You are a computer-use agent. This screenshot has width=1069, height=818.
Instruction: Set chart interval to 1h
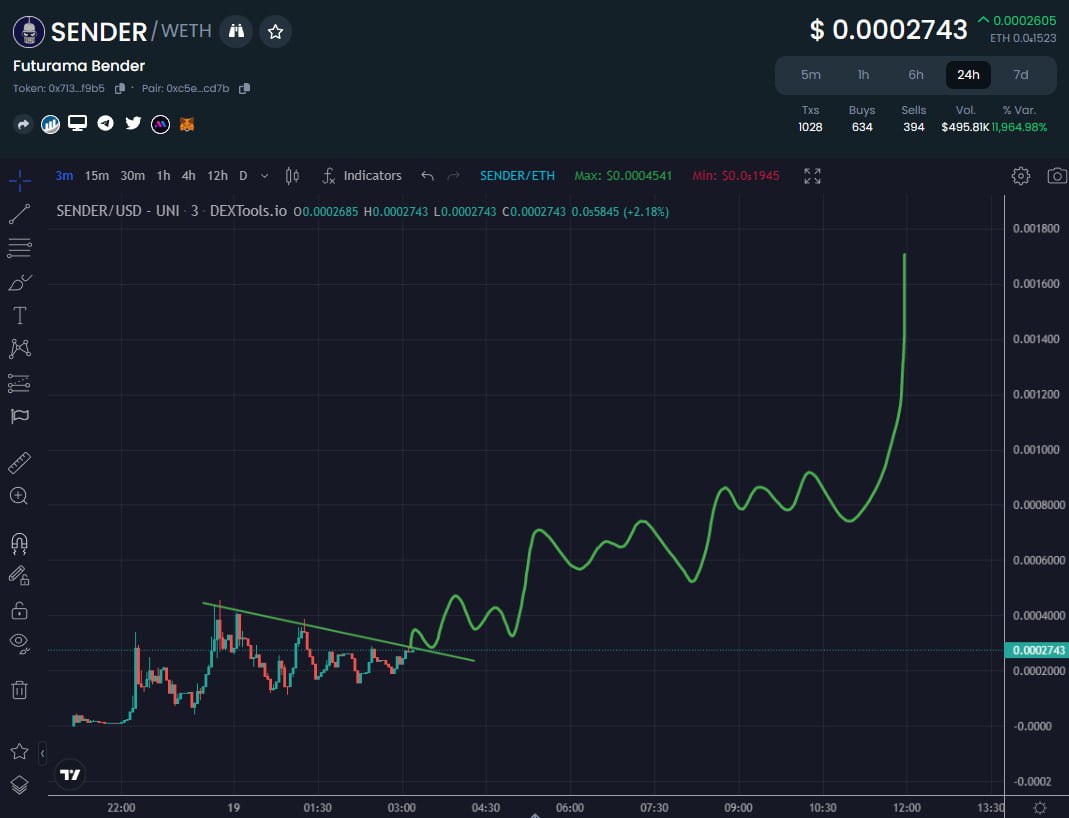point(164,176)
